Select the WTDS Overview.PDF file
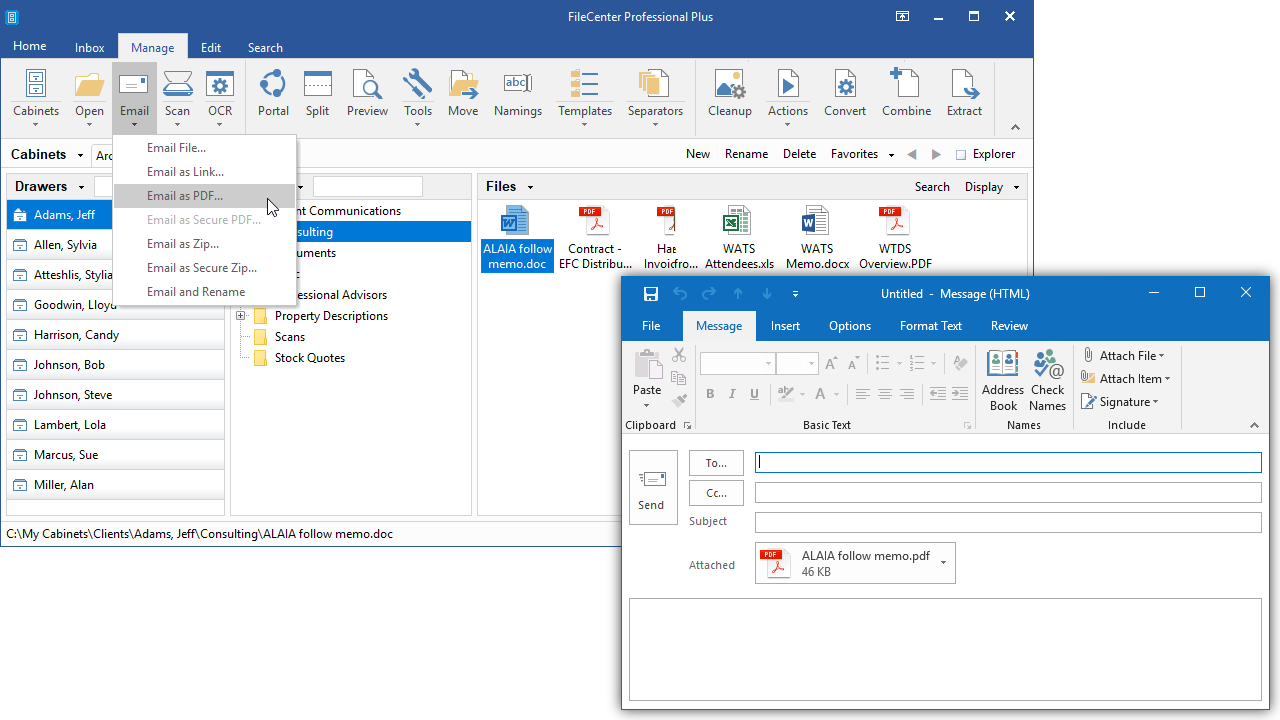Image resolution: width=1280 pixels, height=720 pixels. (x=895, y=238)
